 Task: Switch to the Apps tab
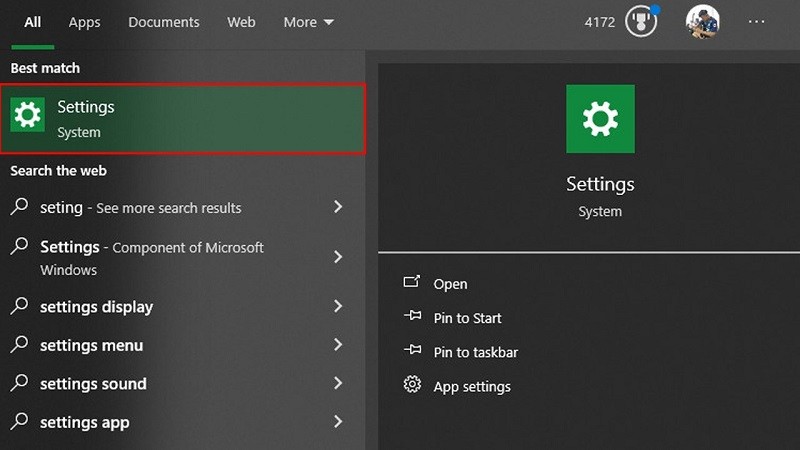(x=84, y=22)
